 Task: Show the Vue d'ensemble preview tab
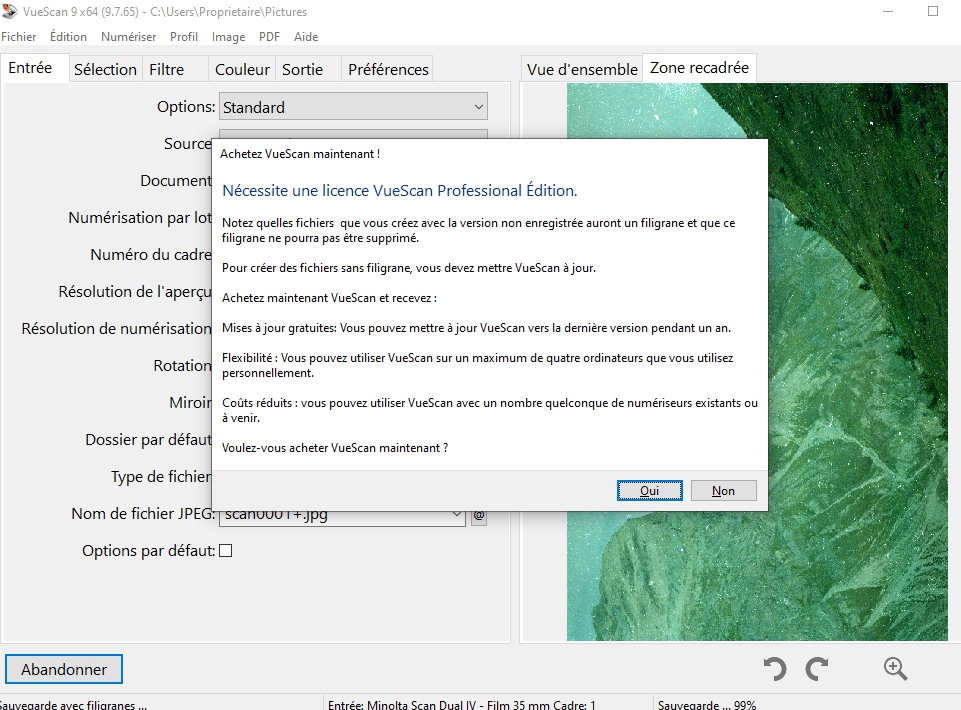click(x=582, y=69)
